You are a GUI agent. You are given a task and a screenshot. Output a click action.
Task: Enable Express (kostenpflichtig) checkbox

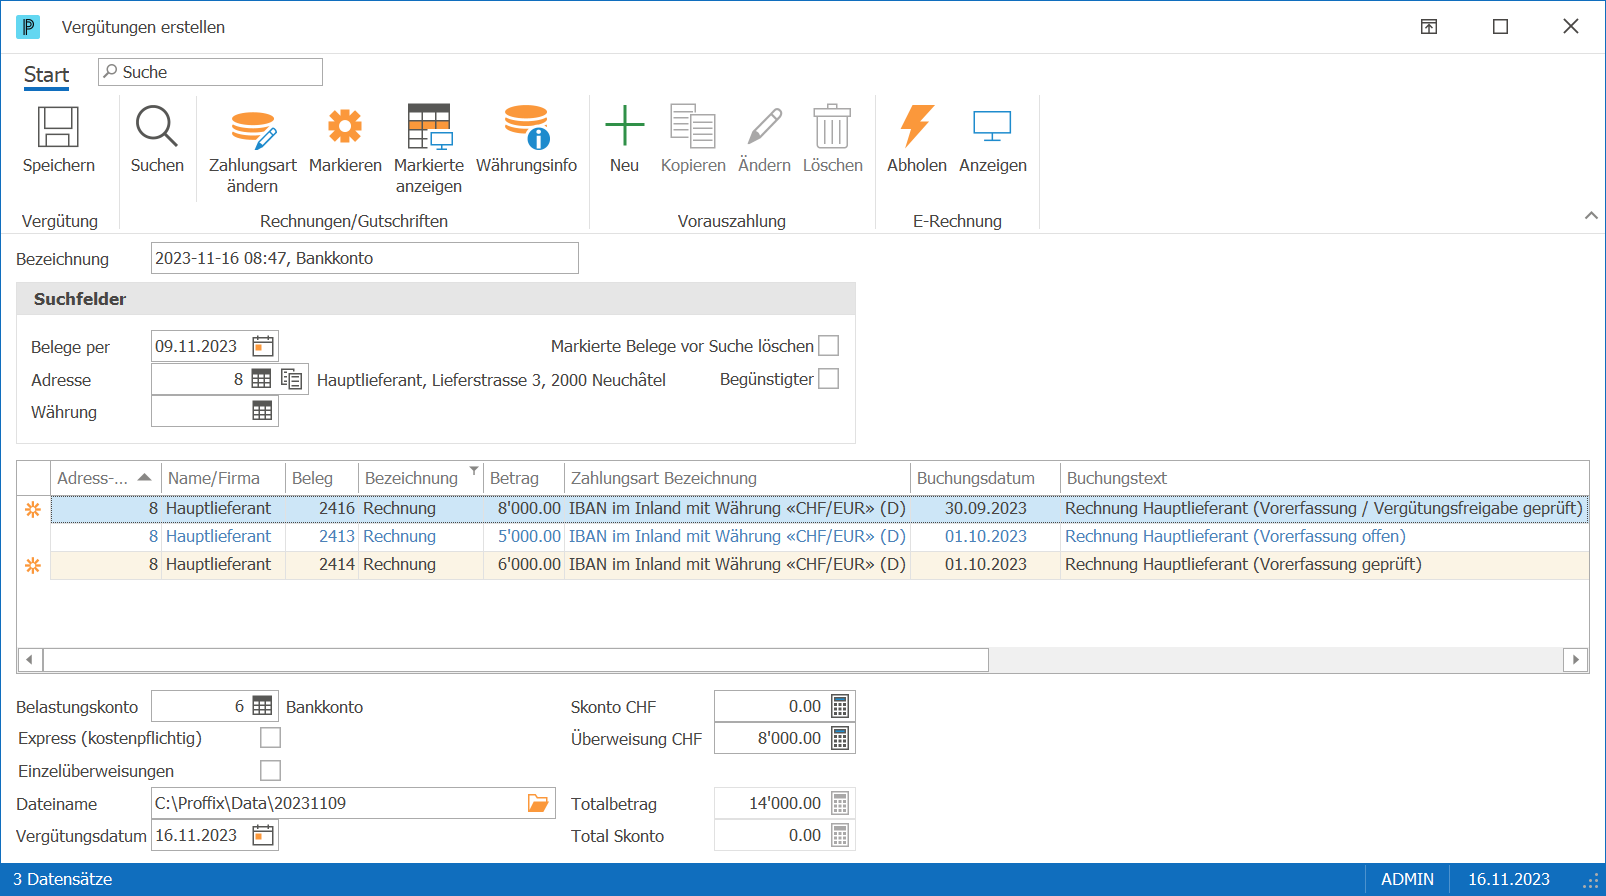(270, 738)
